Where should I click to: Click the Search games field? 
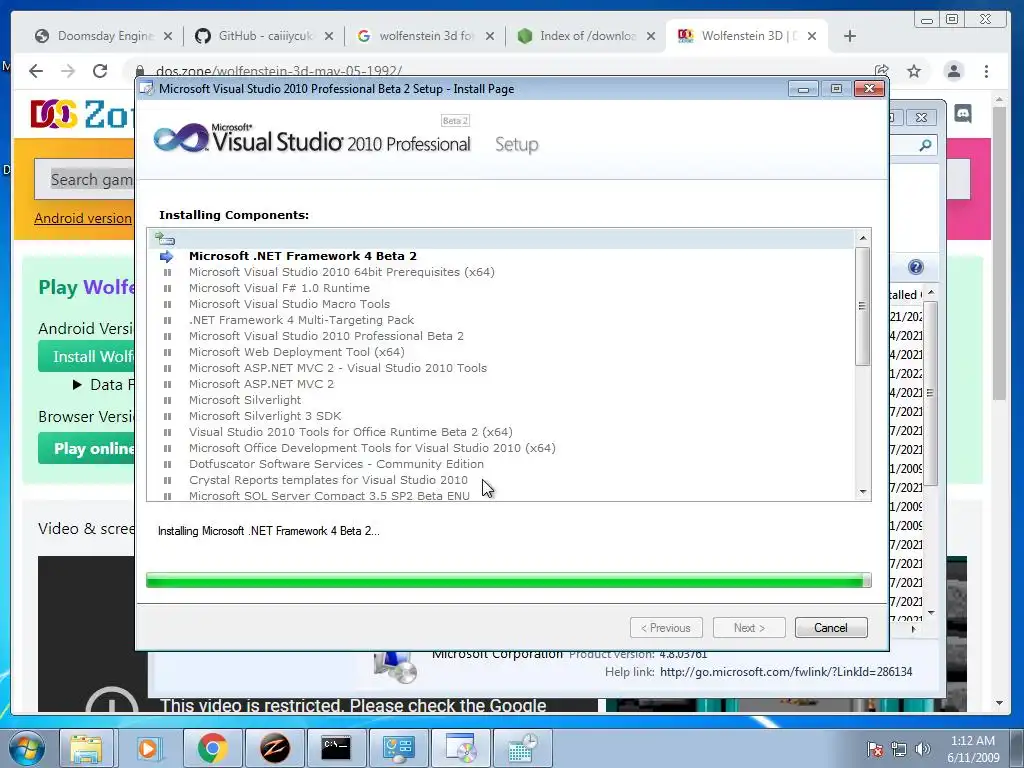(x=85, y=179)
